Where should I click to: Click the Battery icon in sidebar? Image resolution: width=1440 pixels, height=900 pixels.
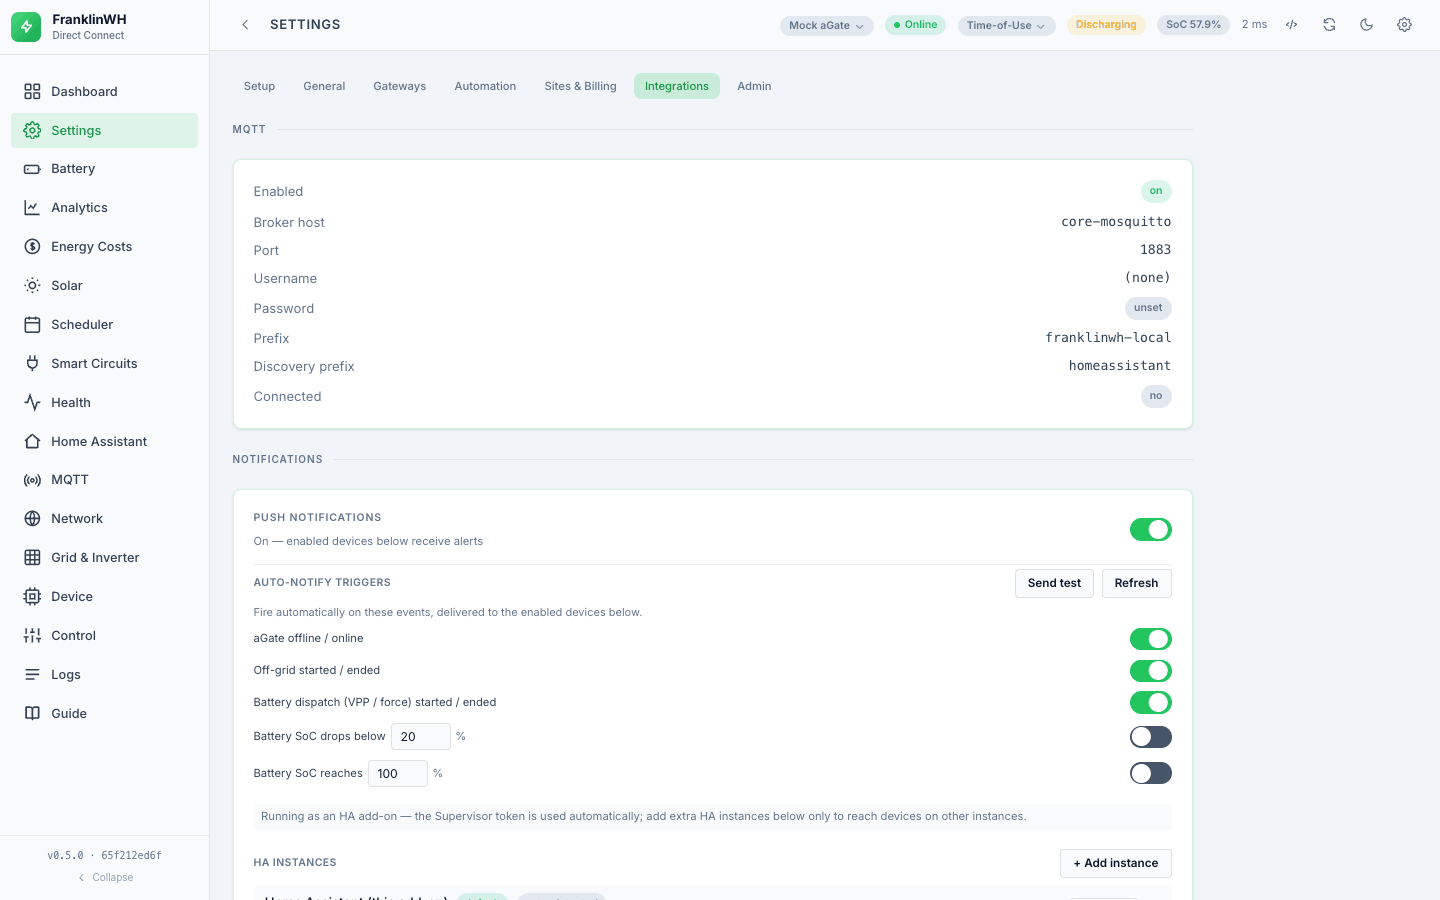pyautogui.click(x=32, y=169)
